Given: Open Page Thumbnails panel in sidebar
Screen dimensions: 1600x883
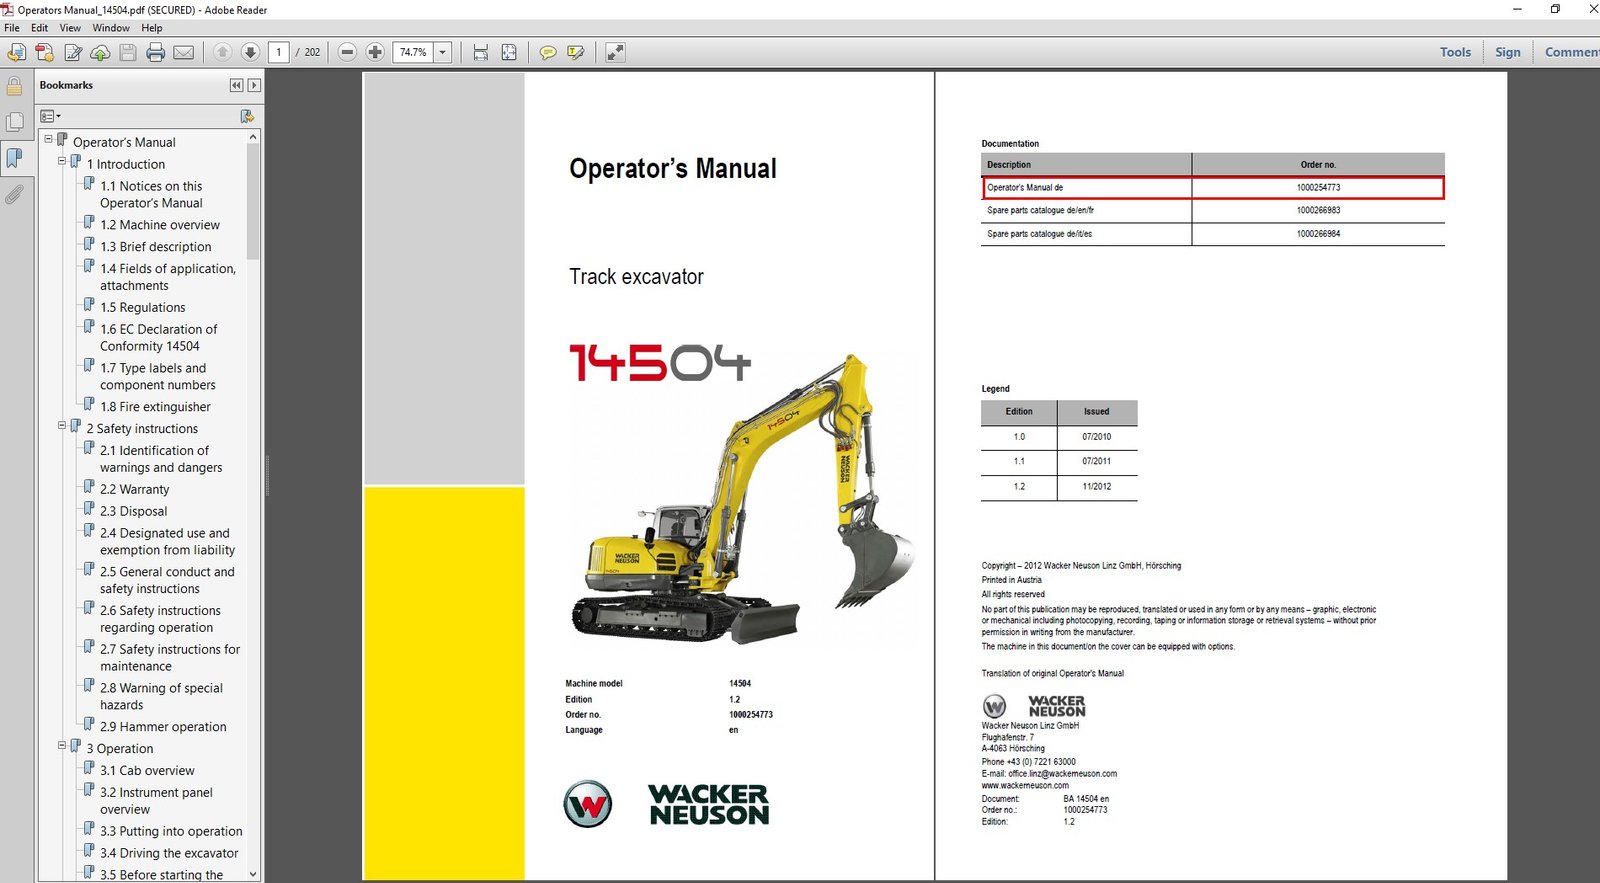Looking at the screenshot, I should click(14, 122).
